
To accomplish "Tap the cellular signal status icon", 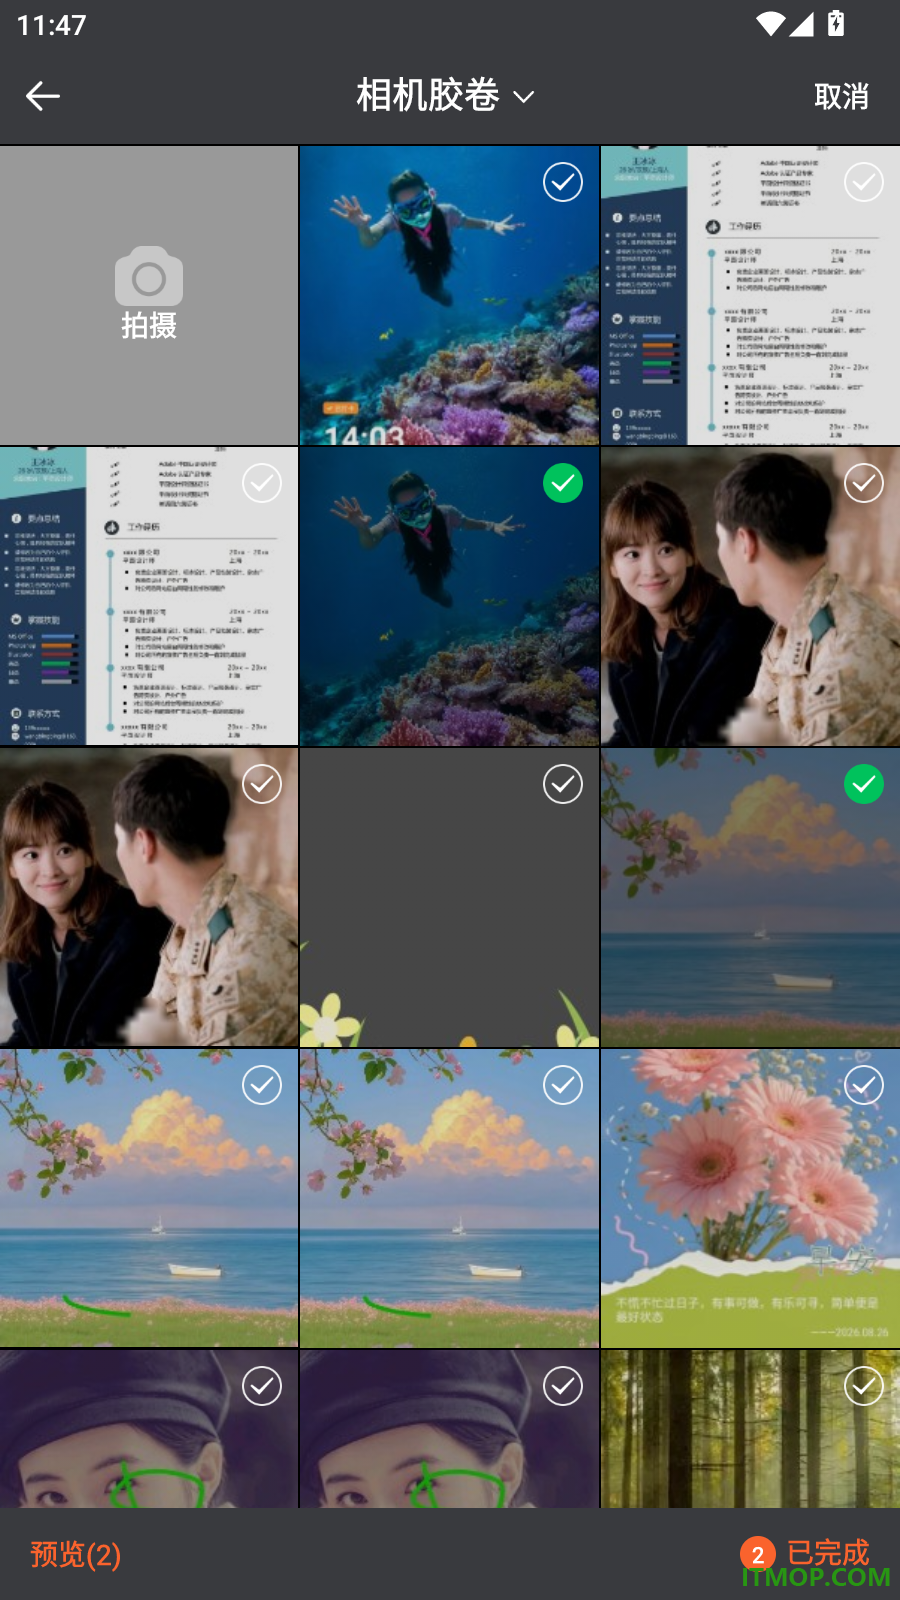I will pyautogui.click(x=801, y=24).
